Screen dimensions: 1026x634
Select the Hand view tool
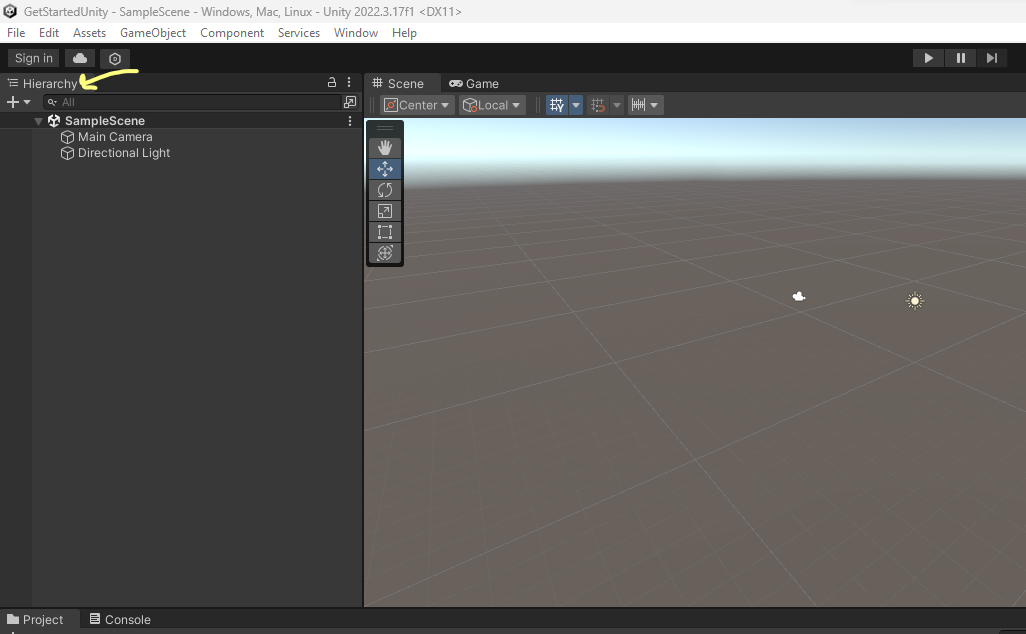385,148
